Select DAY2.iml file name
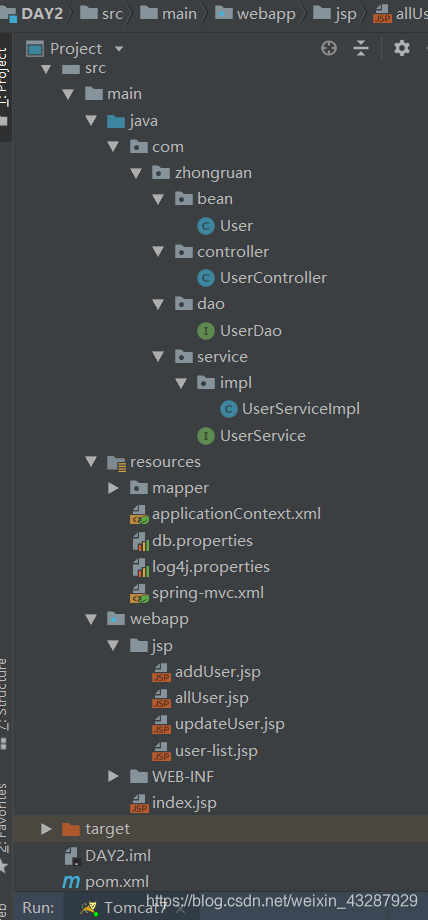The image size is (428, 920). [118, 855]
